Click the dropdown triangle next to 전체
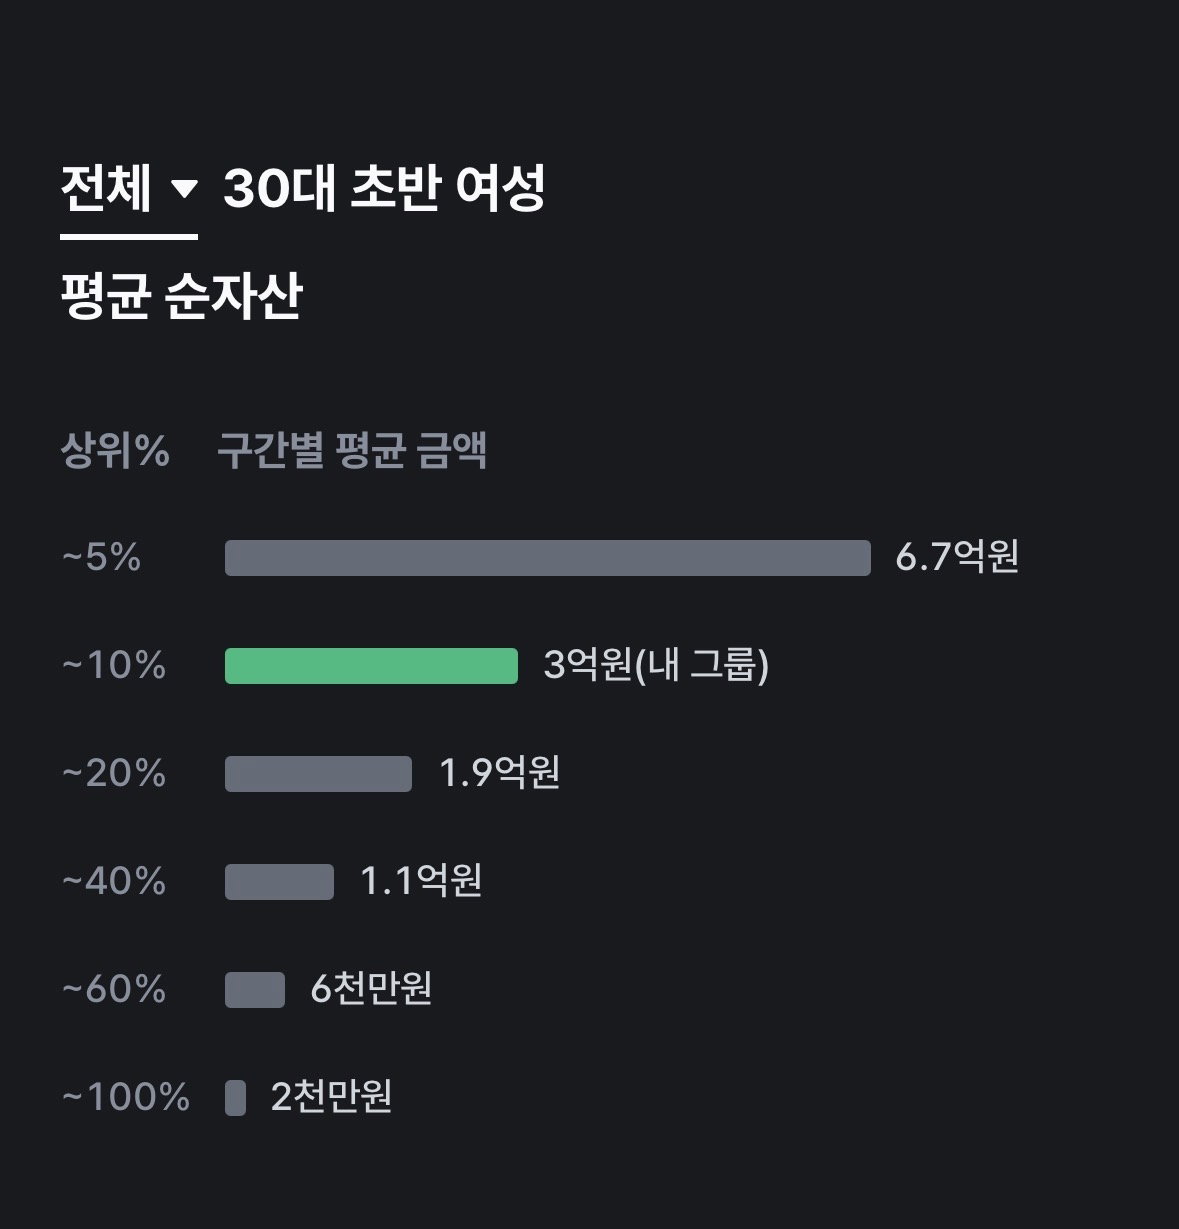Screen dimensions: 1179x1229 click(x=185, y=188)
